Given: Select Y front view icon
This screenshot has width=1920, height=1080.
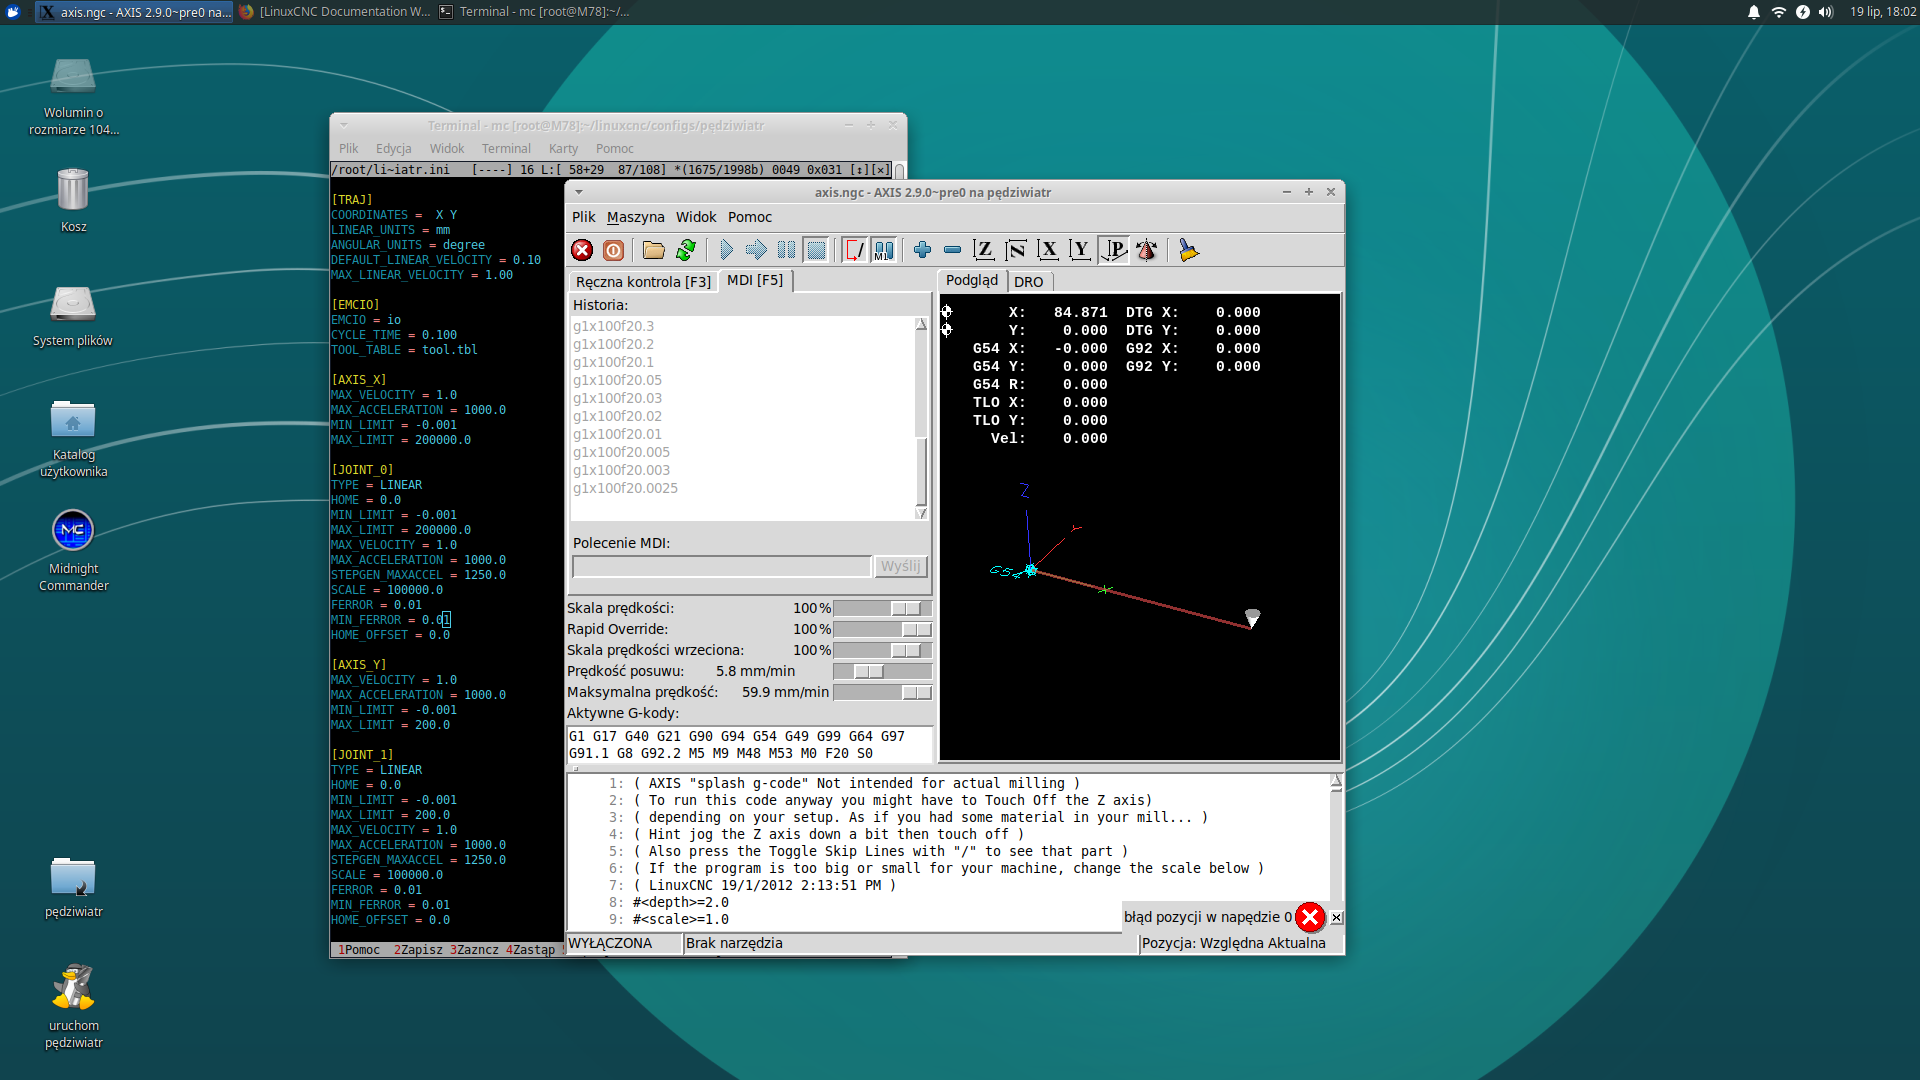Looking at the screenshot, I should point(1080,250).
